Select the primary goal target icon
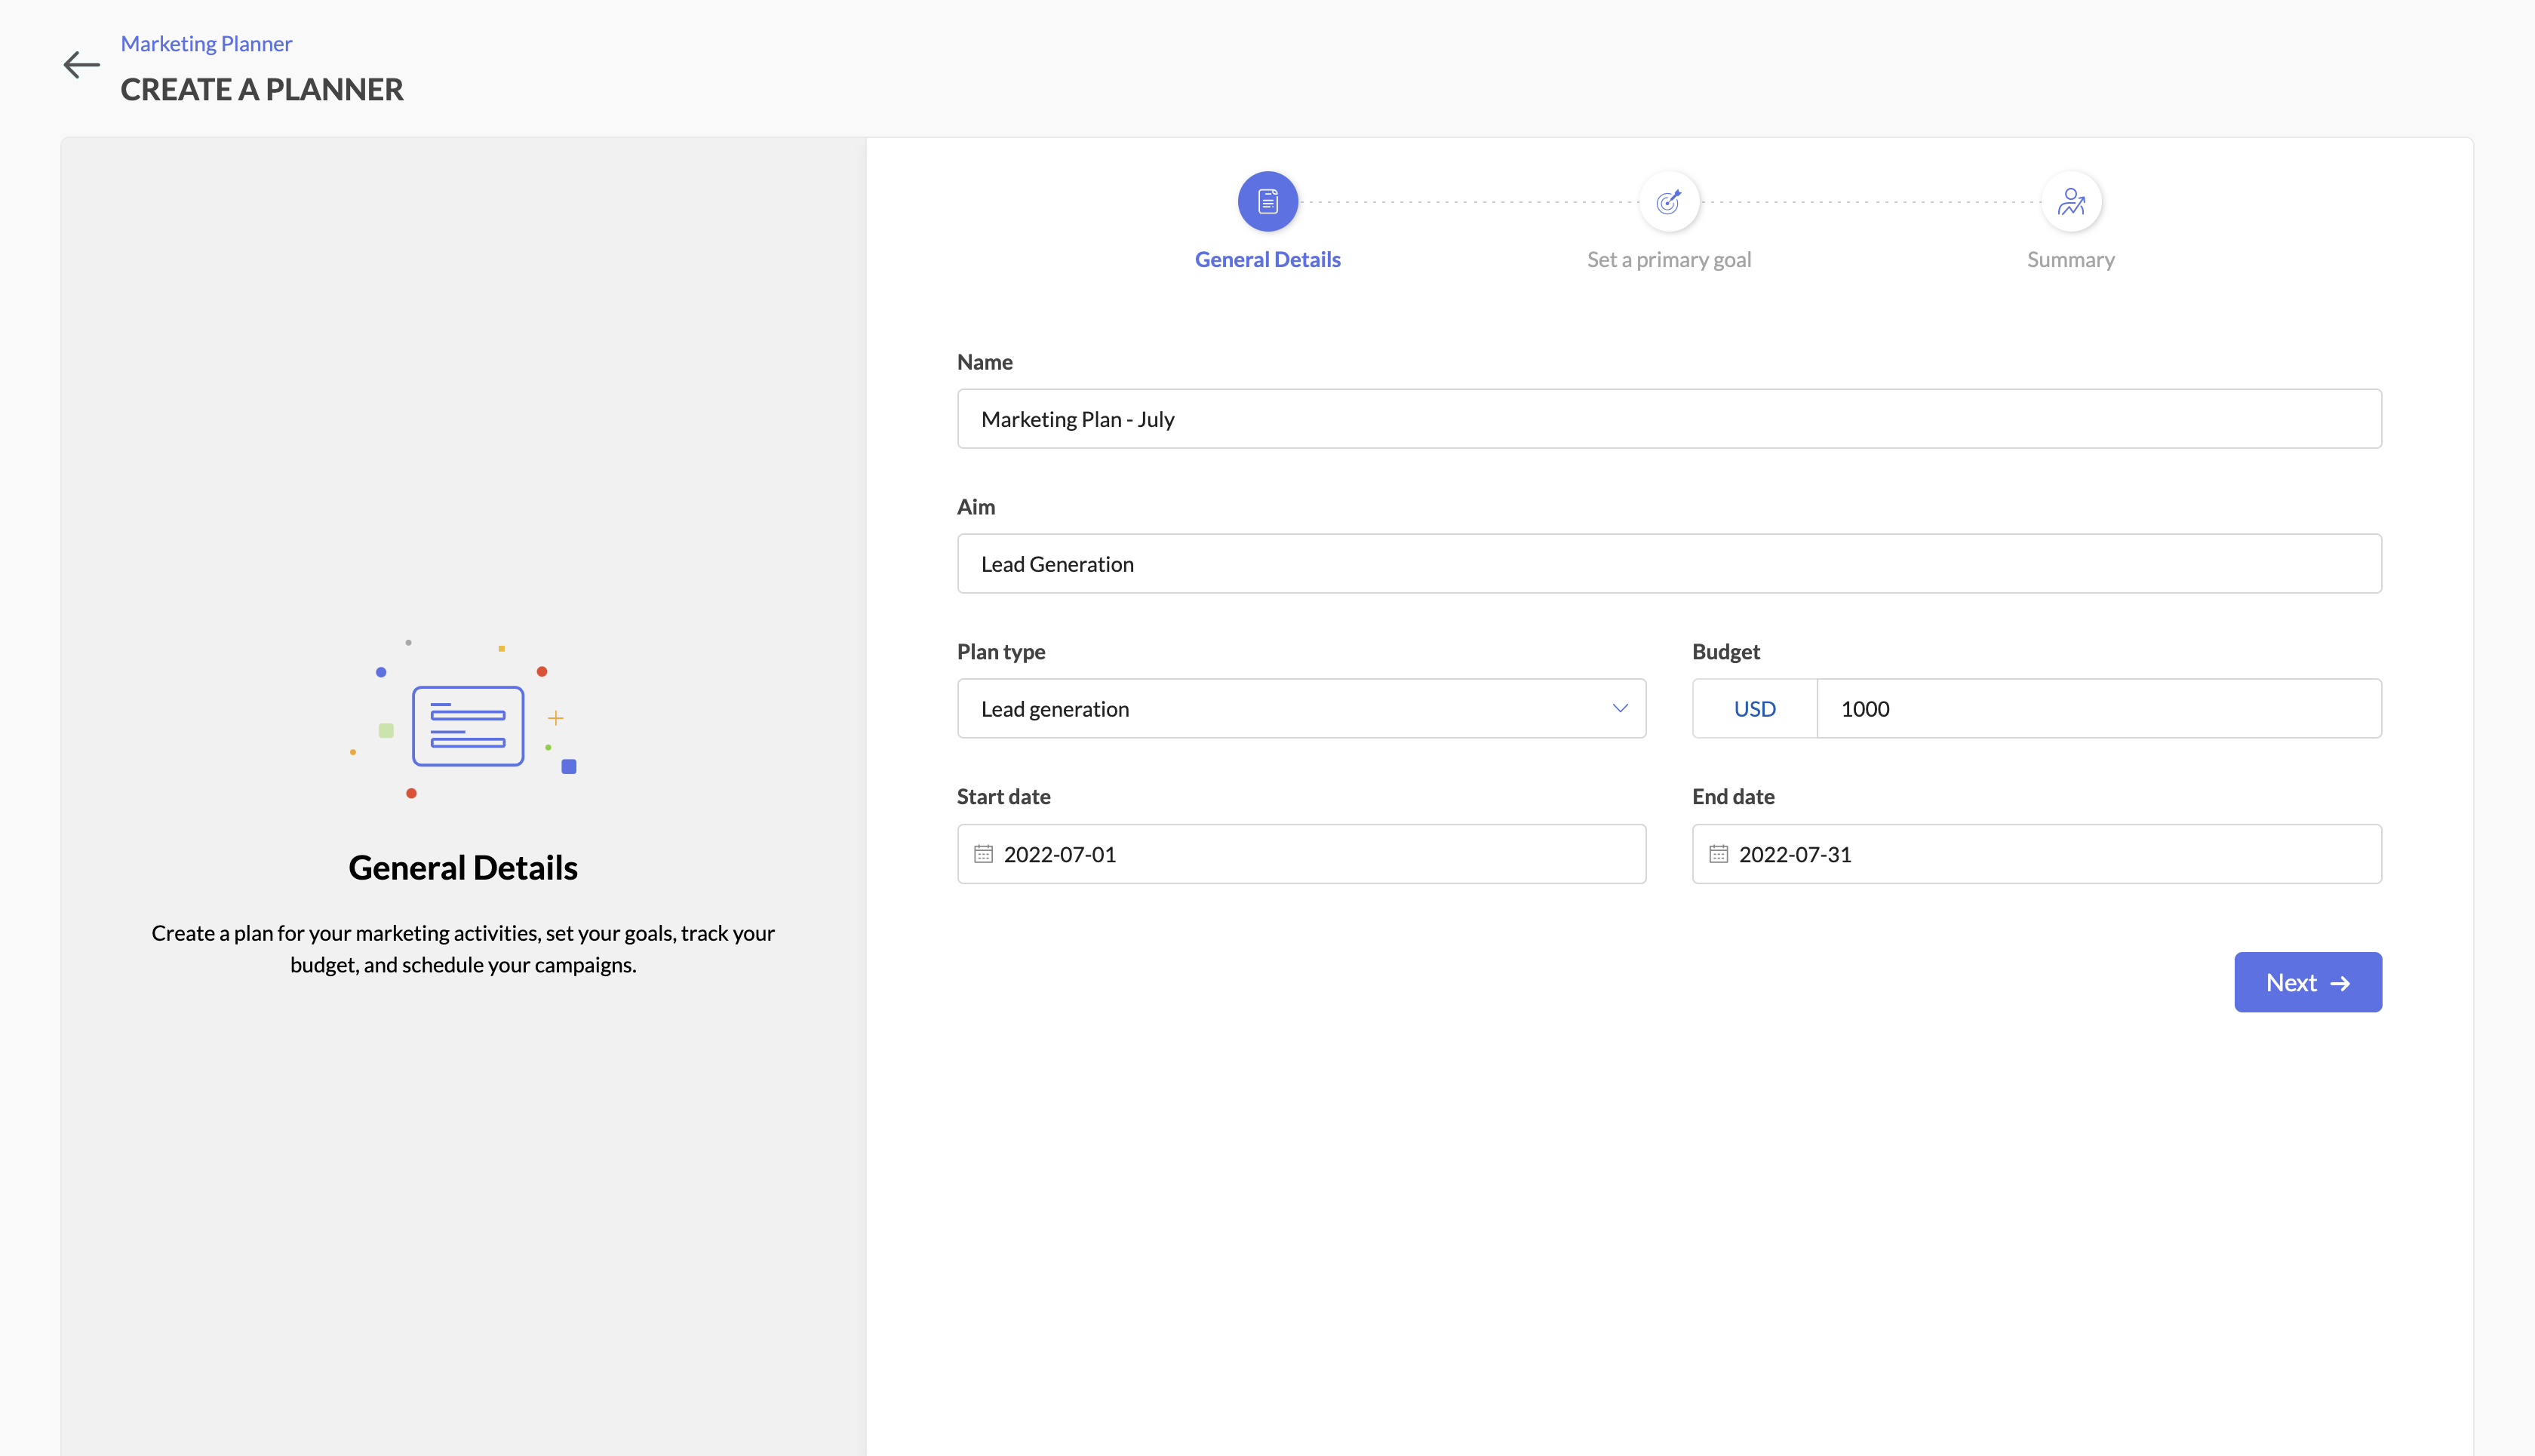Viewport: 2535px width, 1456px height. [1669, 201]
